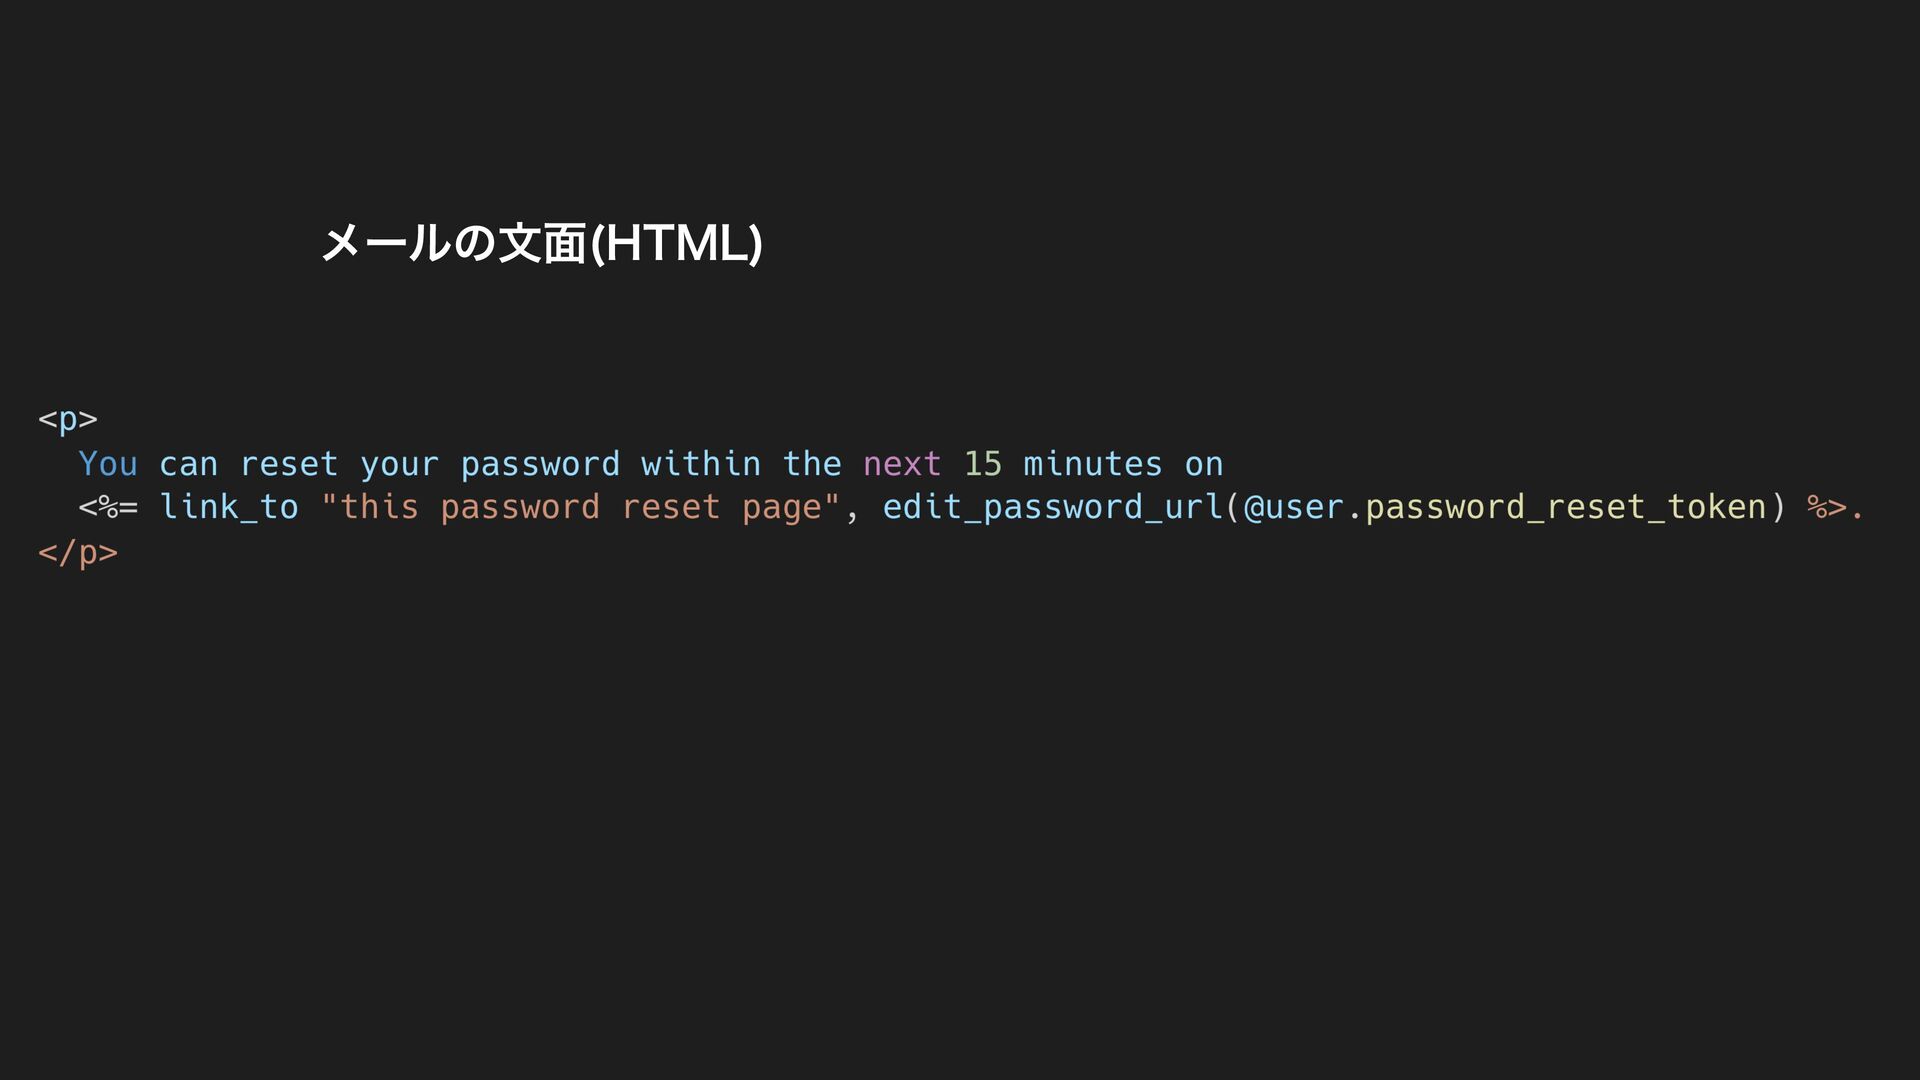Click the closing </p> tag

coord(78,552)
